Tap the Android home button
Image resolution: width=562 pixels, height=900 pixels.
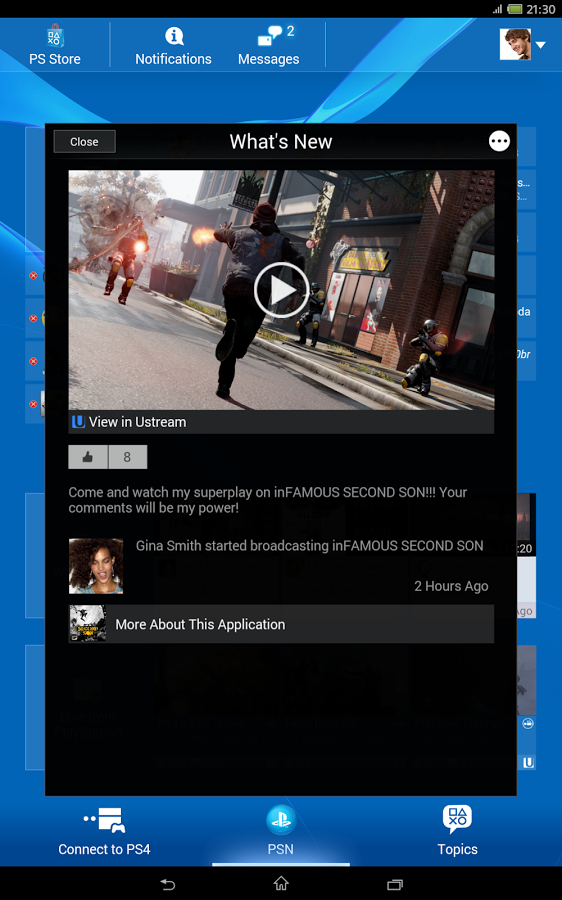point(281,883)
